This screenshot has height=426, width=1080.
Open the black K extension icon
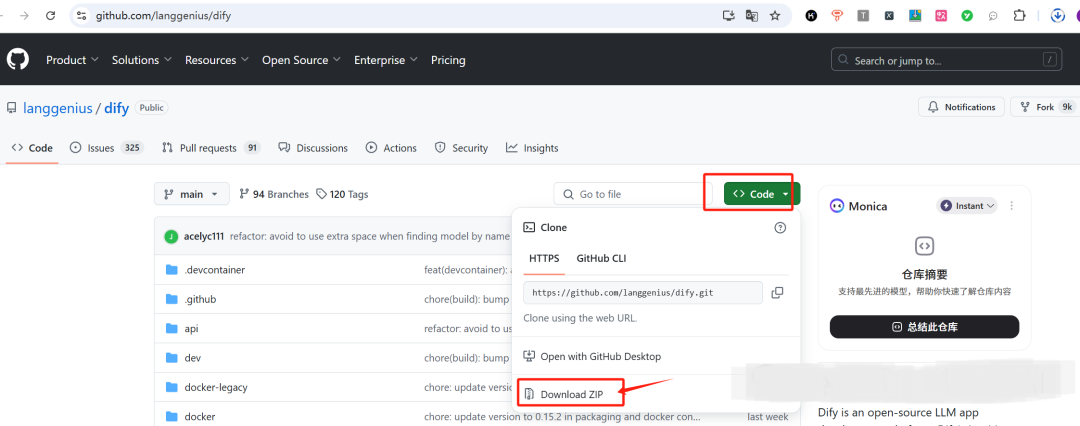coord(811,15)
